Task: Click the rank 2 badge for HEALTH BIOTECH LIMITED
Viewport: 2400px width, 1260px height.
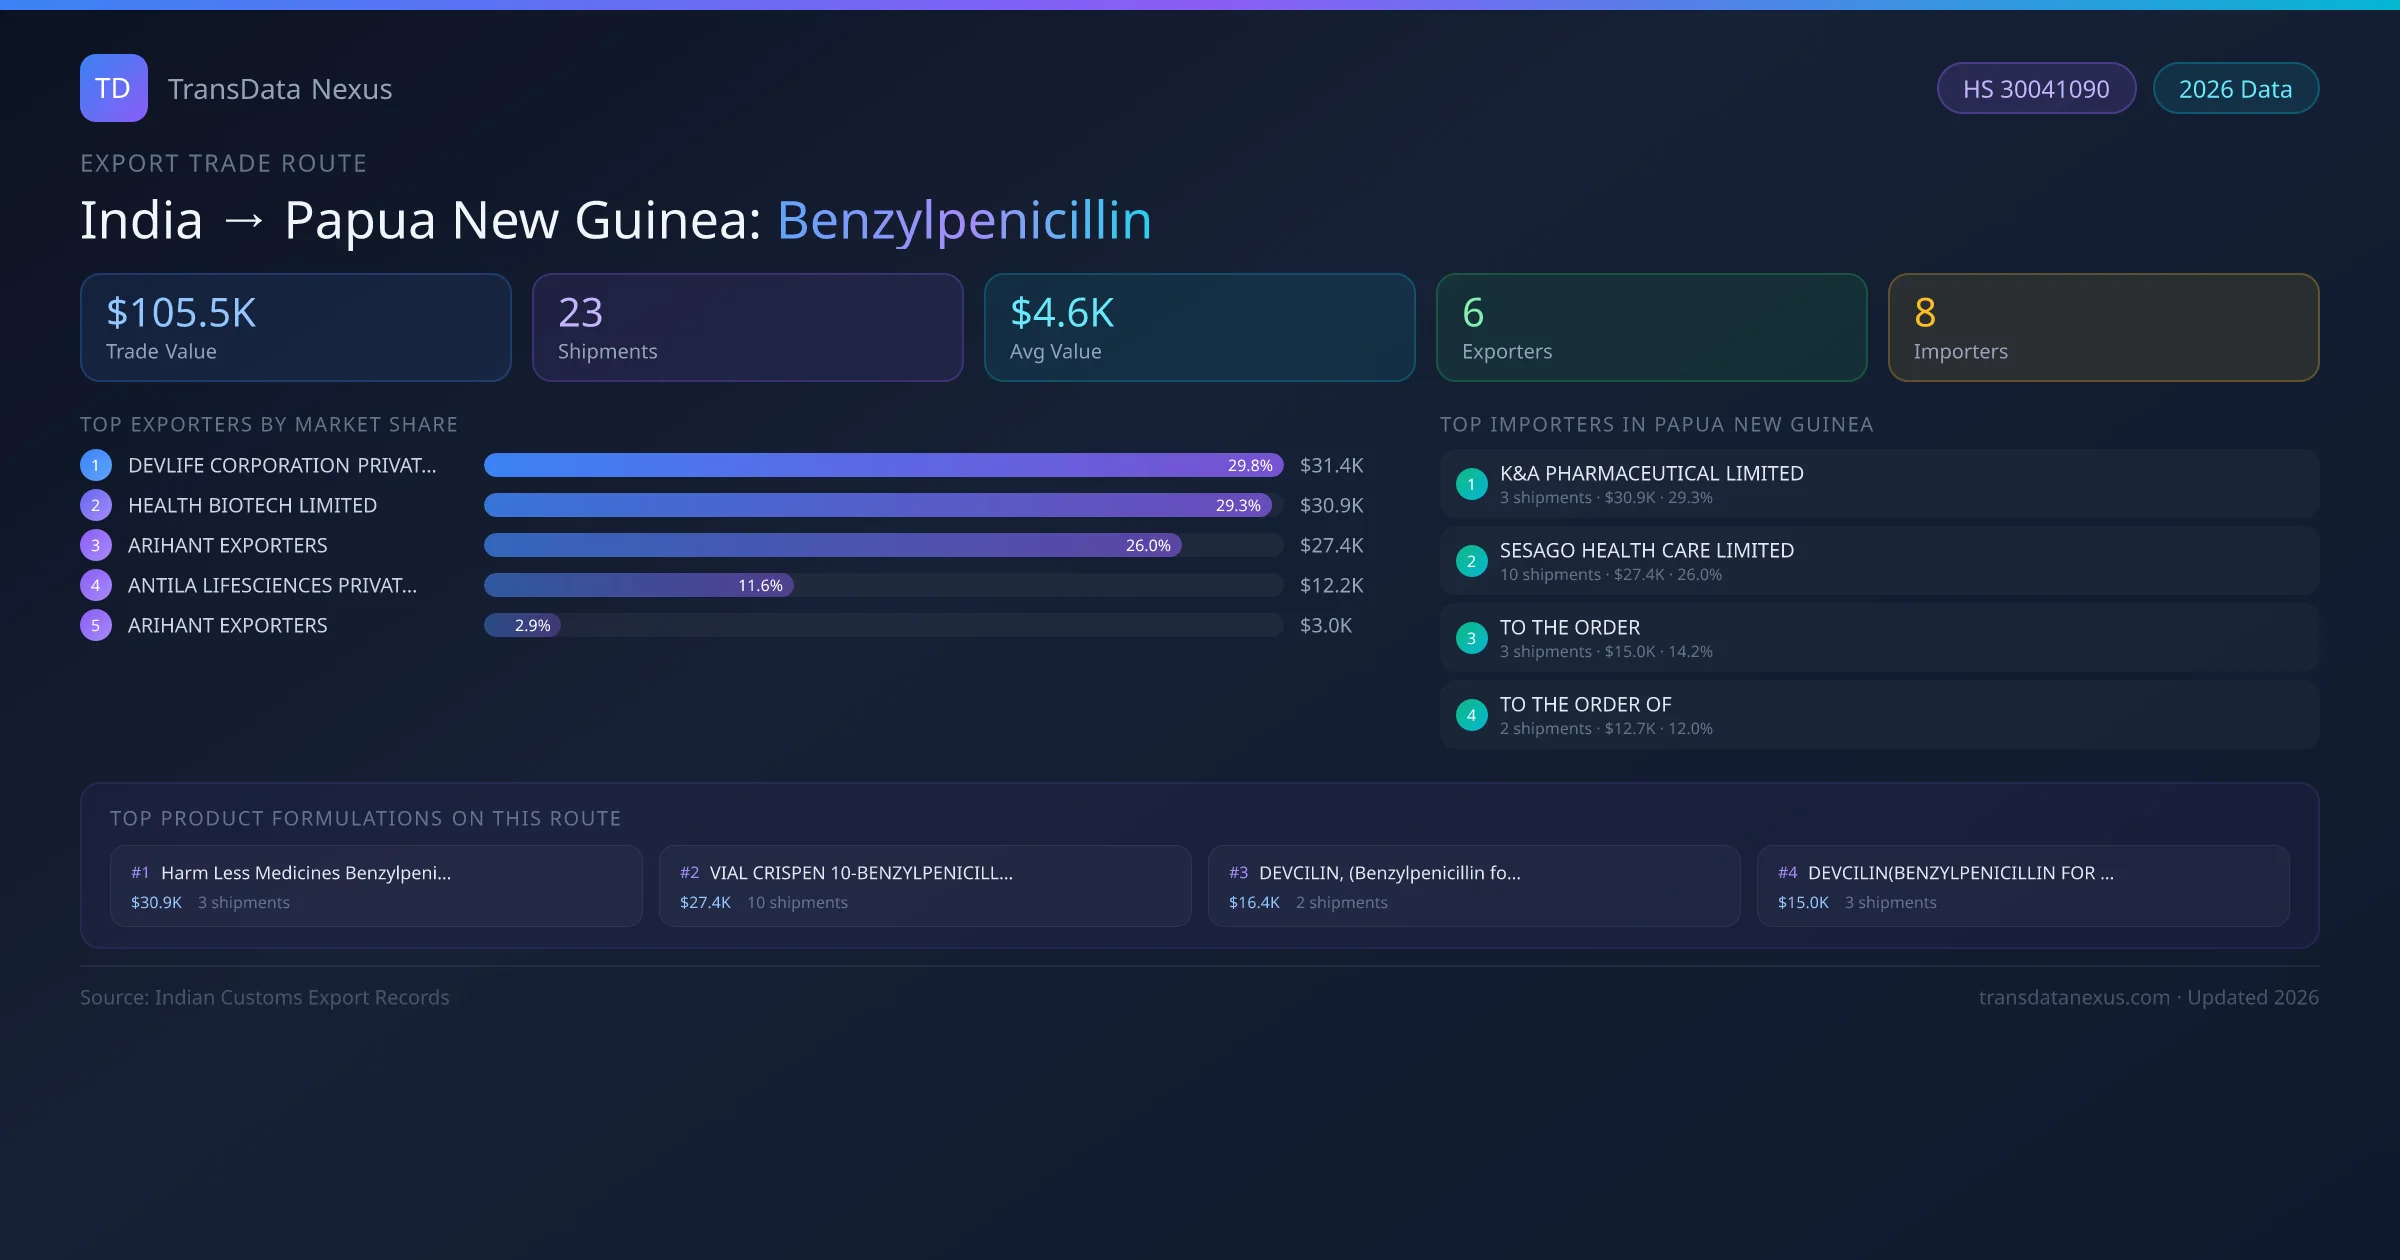Action: pyautogui.click(x=96, y=505)
